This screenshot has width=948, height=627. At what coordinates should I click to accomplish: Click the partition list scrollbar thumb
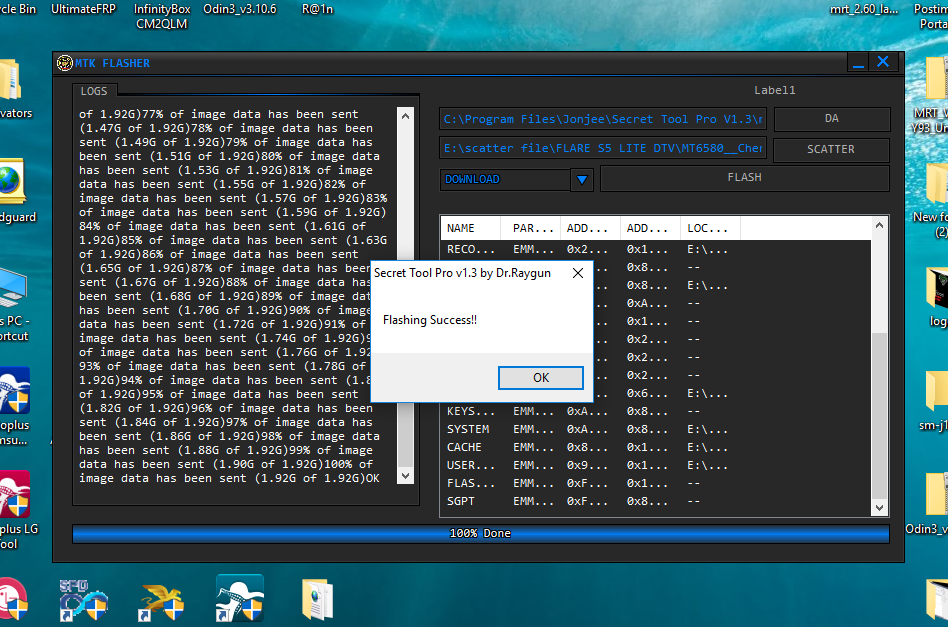coord(879,416)
